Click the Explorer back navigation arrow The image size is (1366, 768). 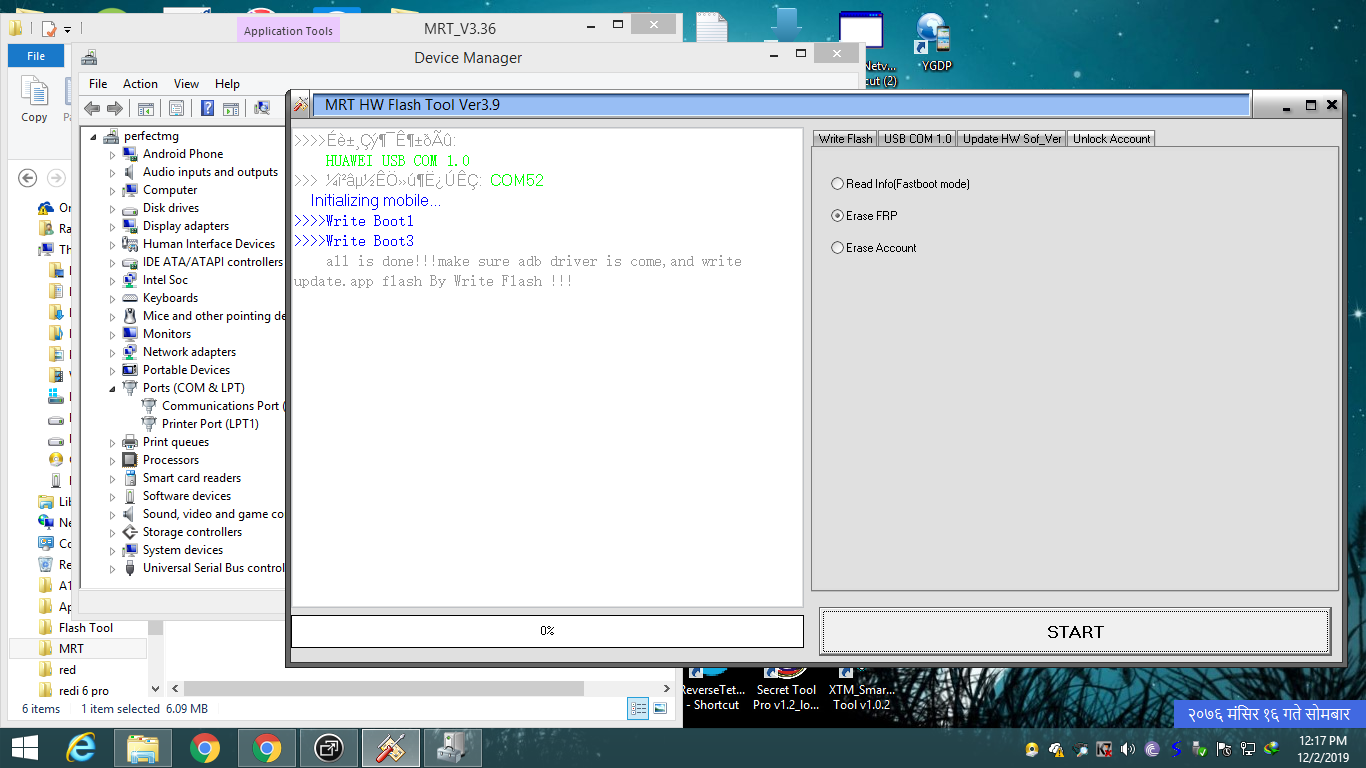(28, 178)
